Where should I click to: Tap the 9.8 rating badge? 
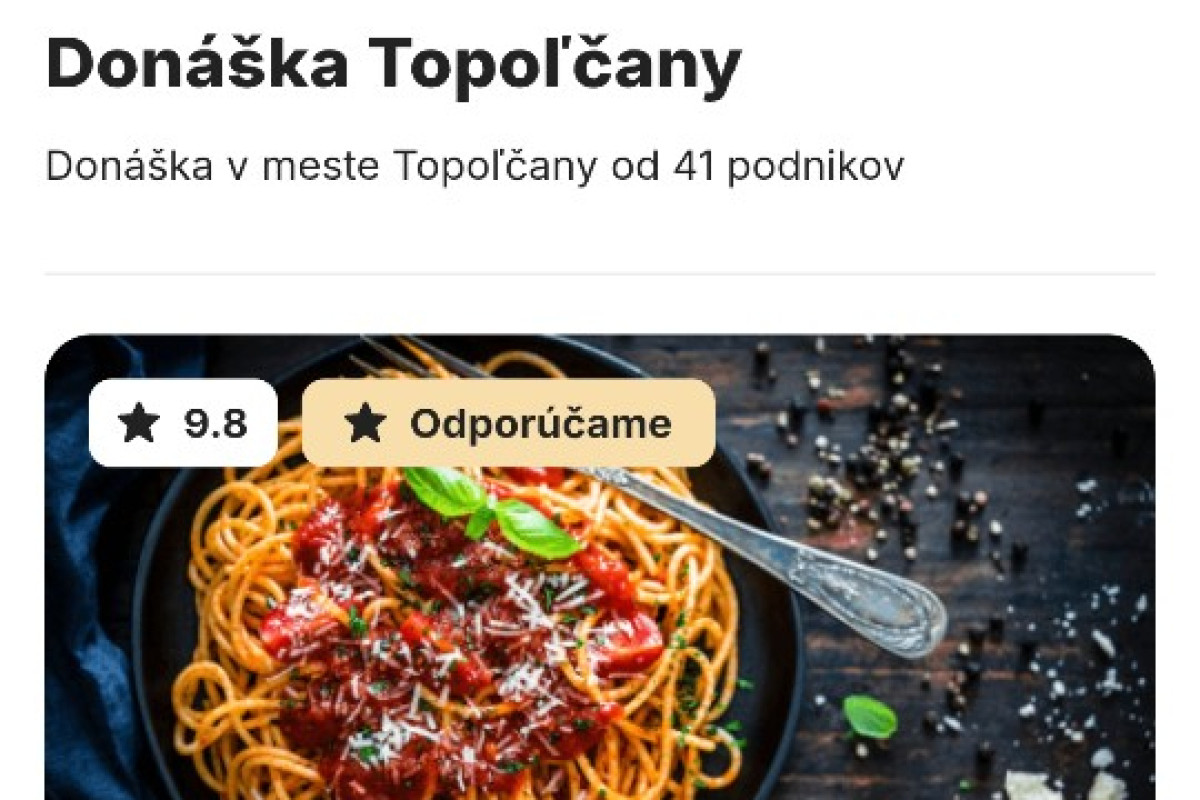[183, 423]
